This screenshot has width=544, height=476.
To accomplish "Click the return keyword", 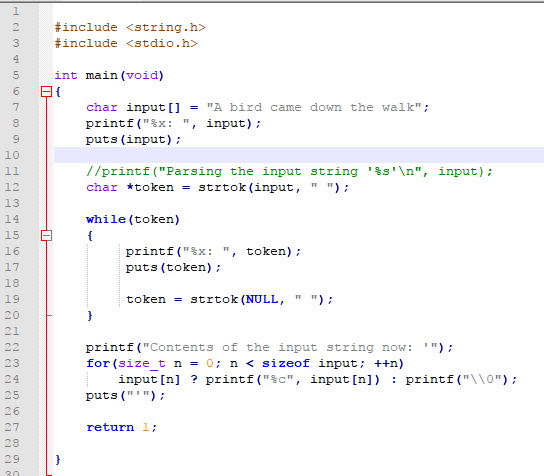I will (x=110, y=427).
